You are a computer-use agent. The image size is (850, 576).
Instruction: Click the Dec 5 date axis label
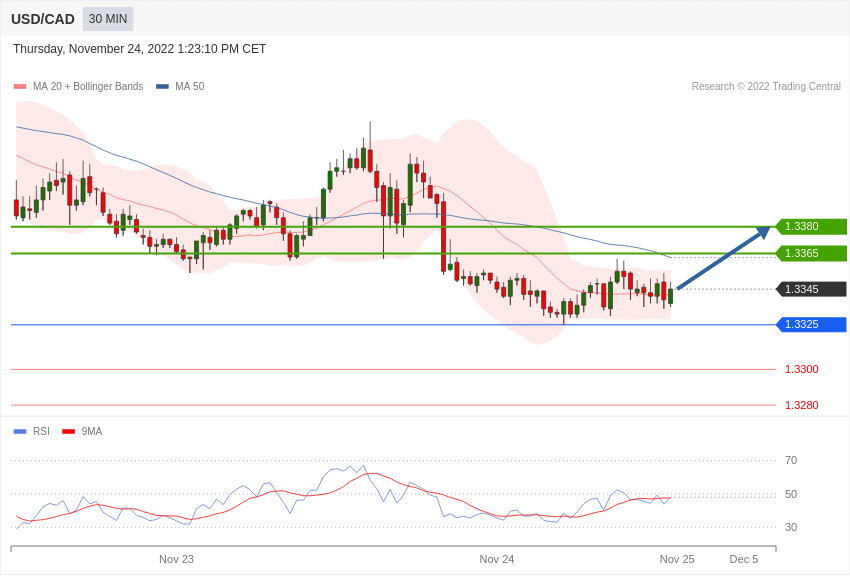click(744, 559)
